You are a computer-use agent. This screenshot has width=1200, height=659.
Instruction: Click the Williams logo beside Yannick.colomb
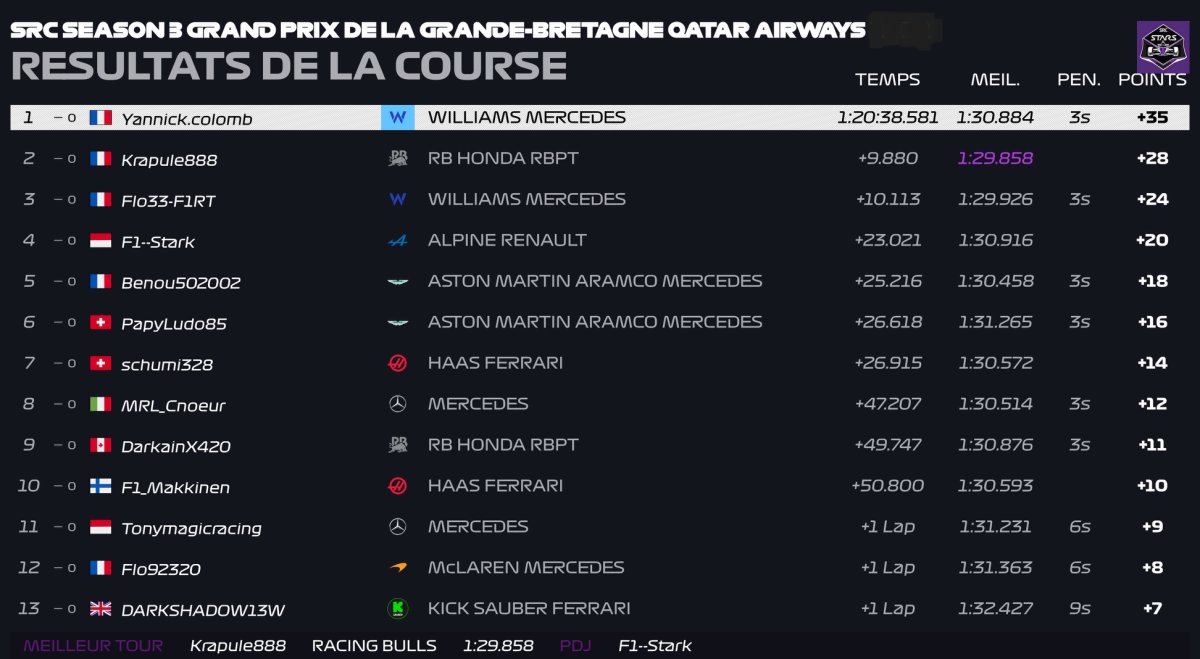pos(397,118)
